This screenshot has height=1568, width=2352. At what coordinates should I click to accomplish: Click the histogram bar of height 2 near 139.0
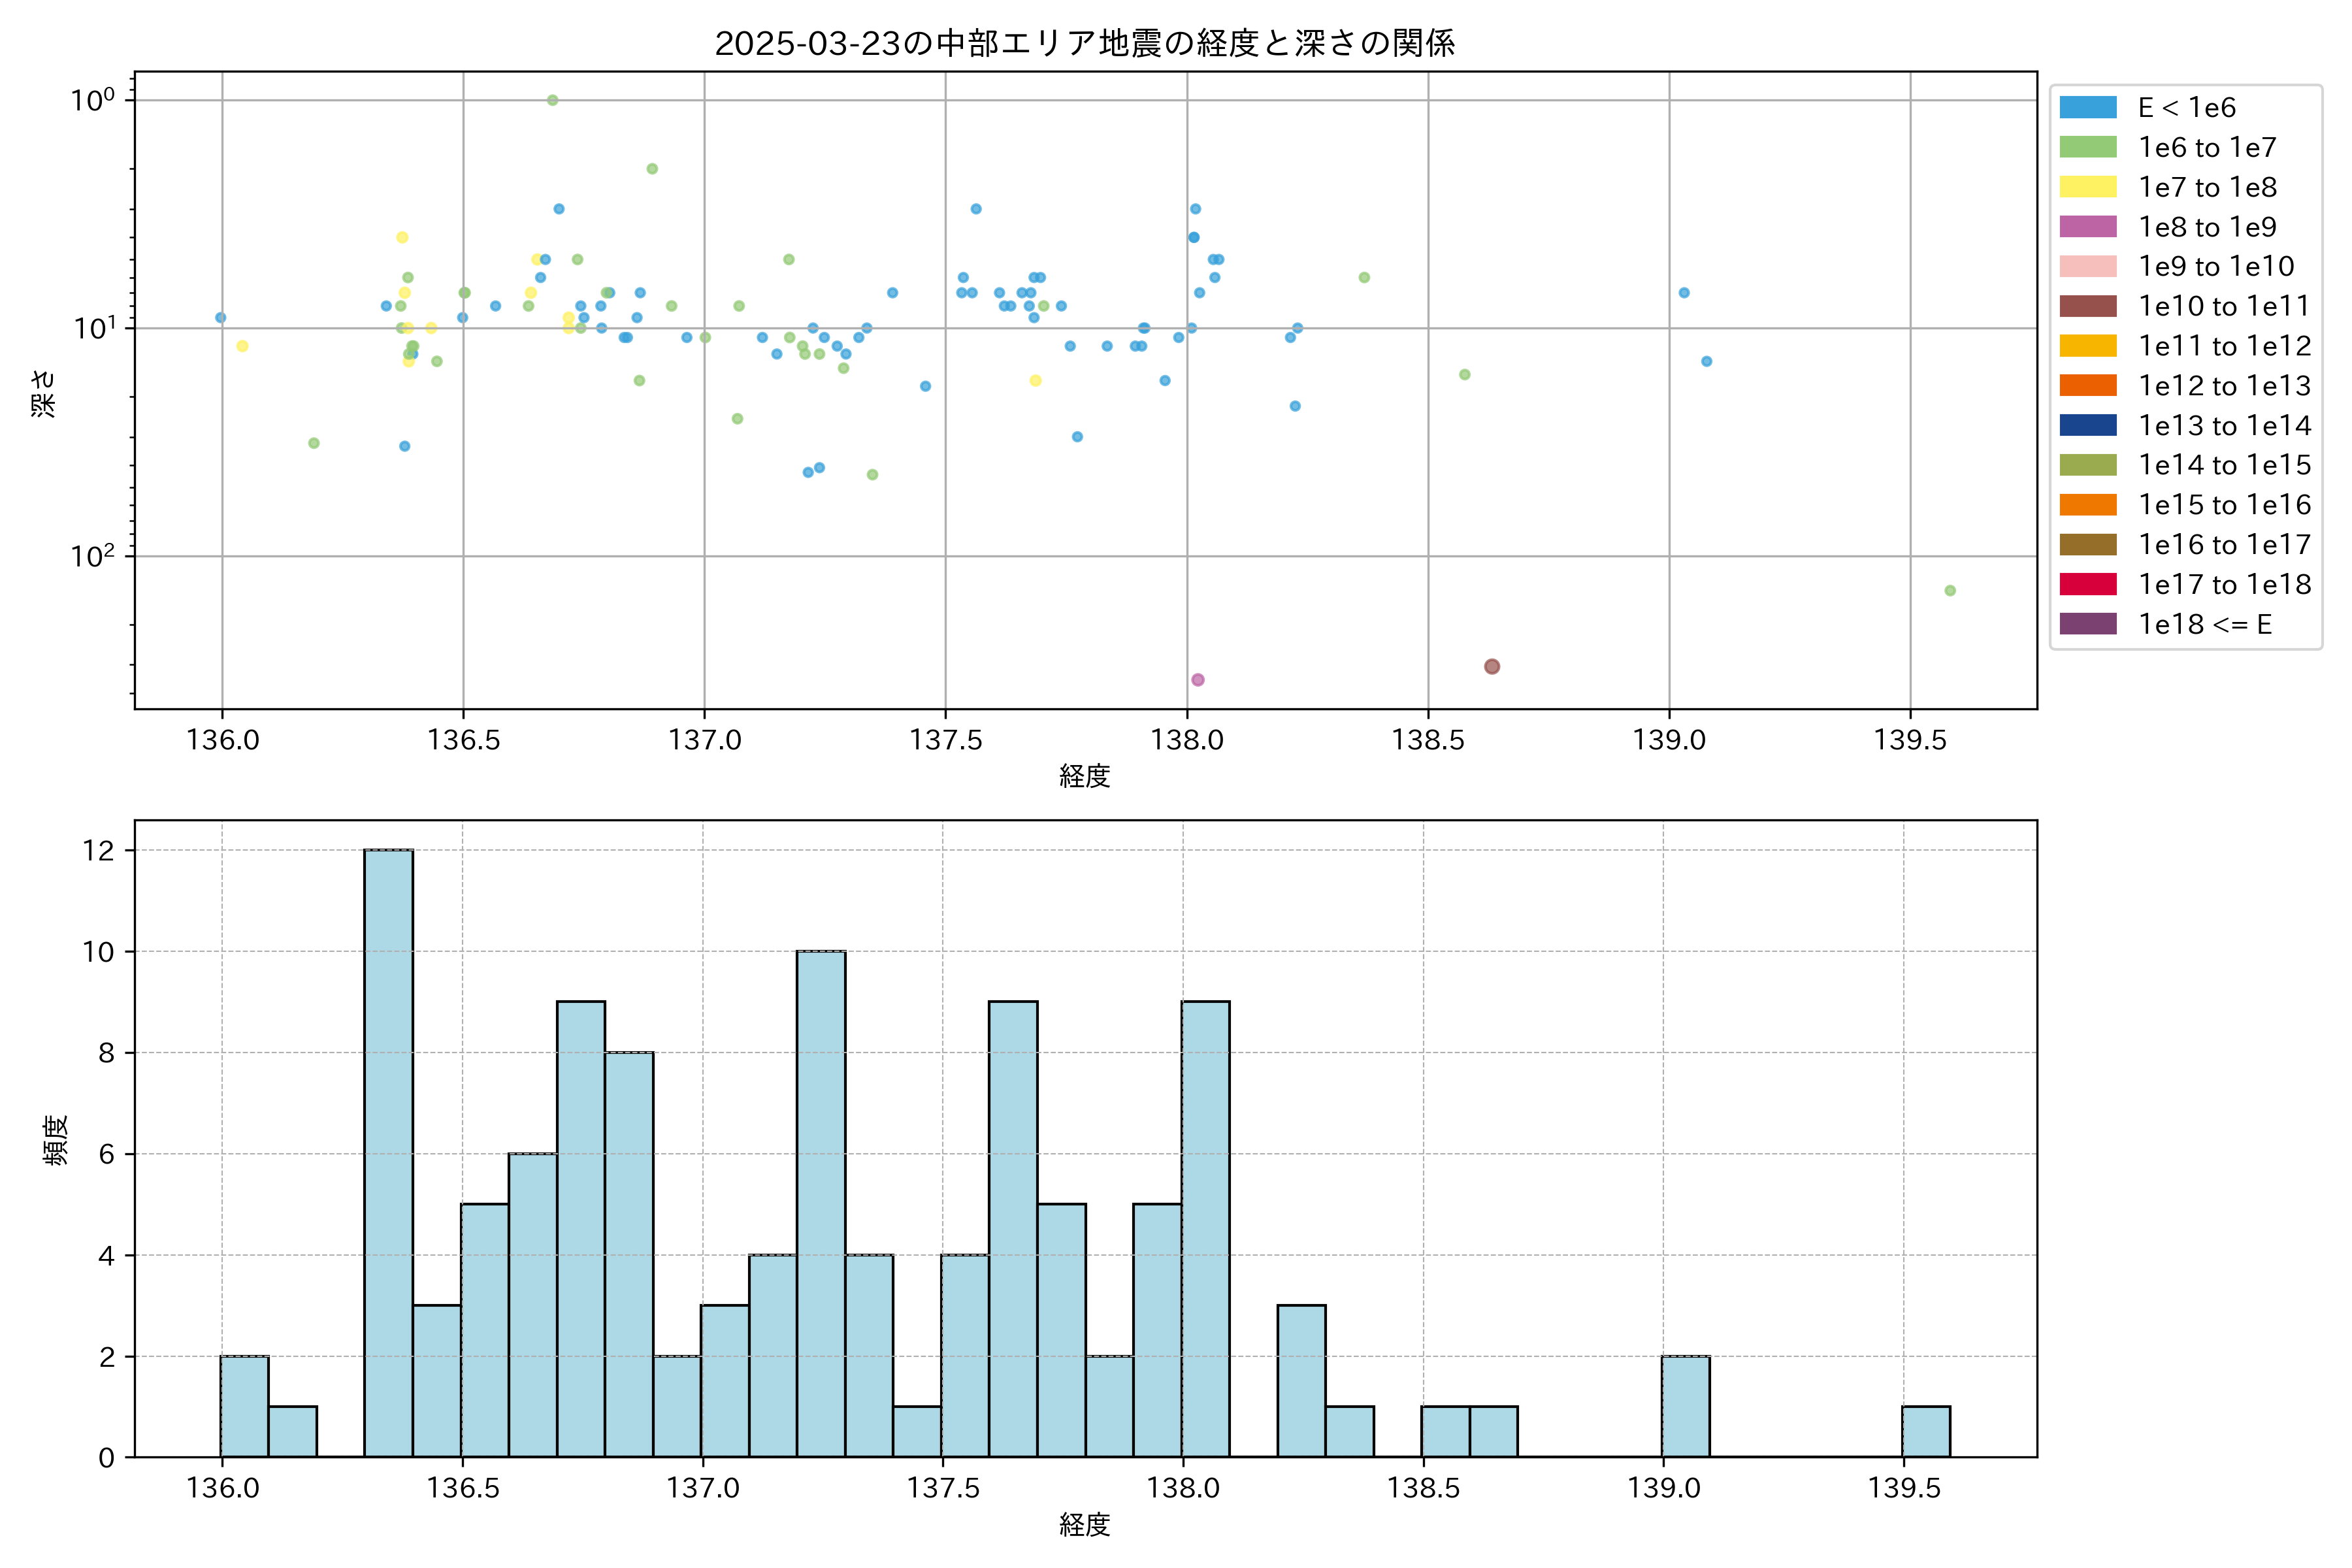click(1685, 1406)
